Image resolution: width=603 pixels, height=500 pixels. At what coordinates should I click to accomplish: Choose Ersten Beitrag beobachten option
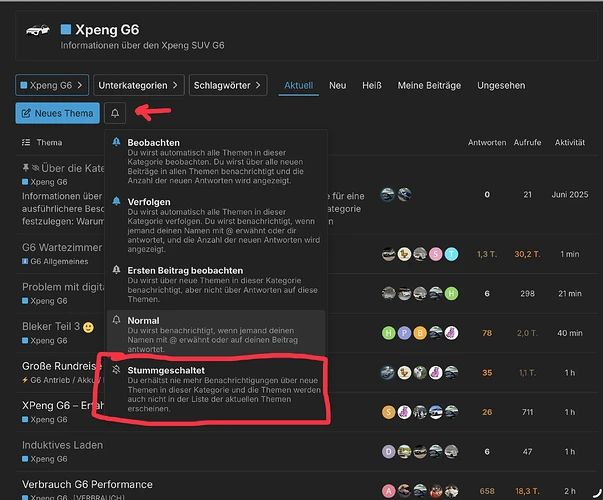coord(216,285)
